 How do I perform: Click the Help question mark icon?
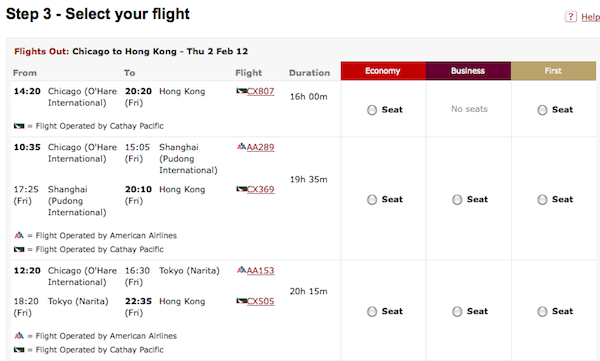pyautogui.click(x=571, y=16)
